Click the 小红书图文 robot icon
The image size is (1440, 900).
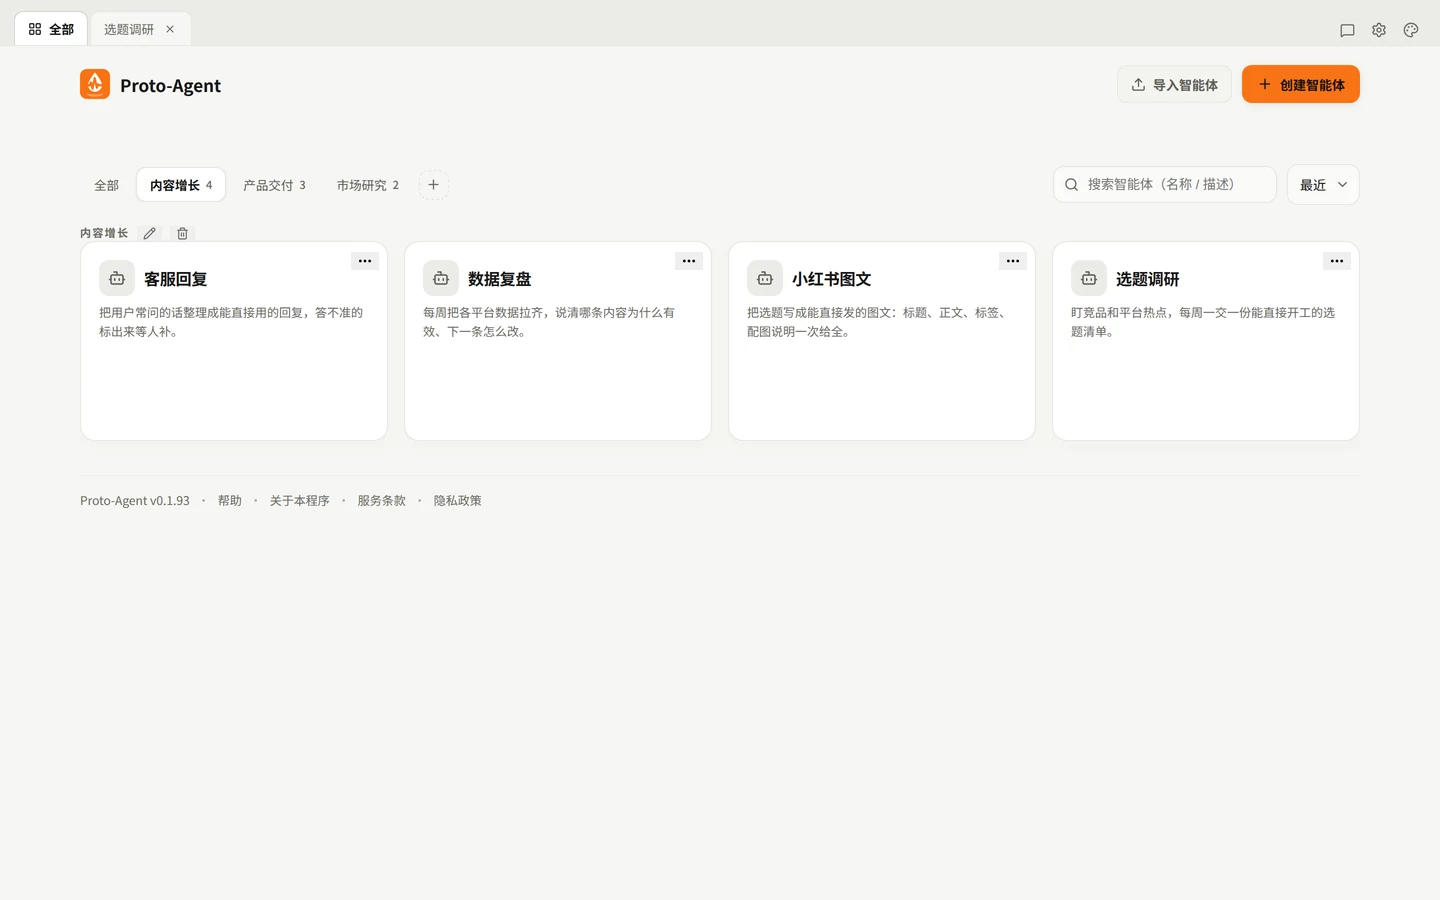[765, 278]
